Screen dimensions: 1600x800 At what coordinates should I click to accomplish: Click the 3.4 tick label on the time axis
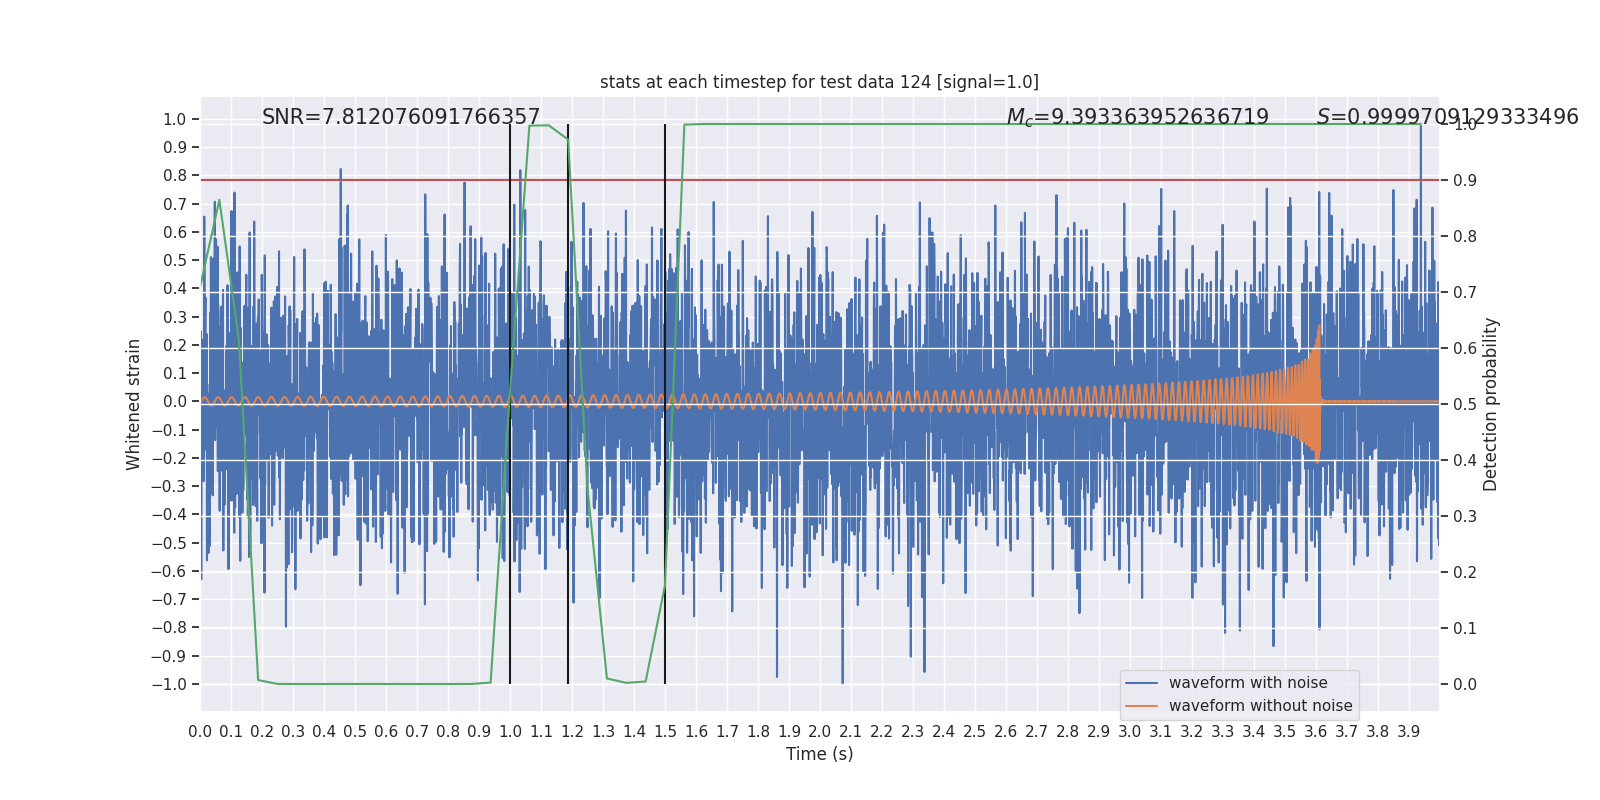[1254, 732]
